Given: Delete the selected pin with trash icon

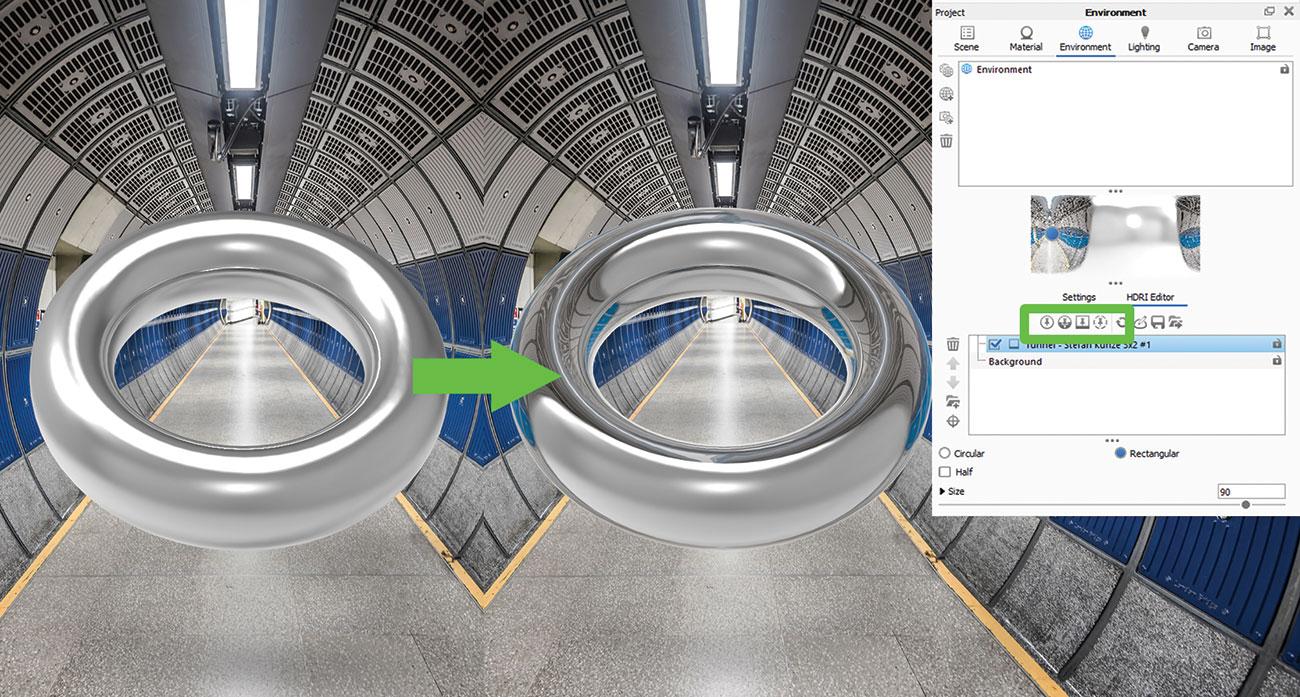Looking at the screenshot, I should coord(952,344).
